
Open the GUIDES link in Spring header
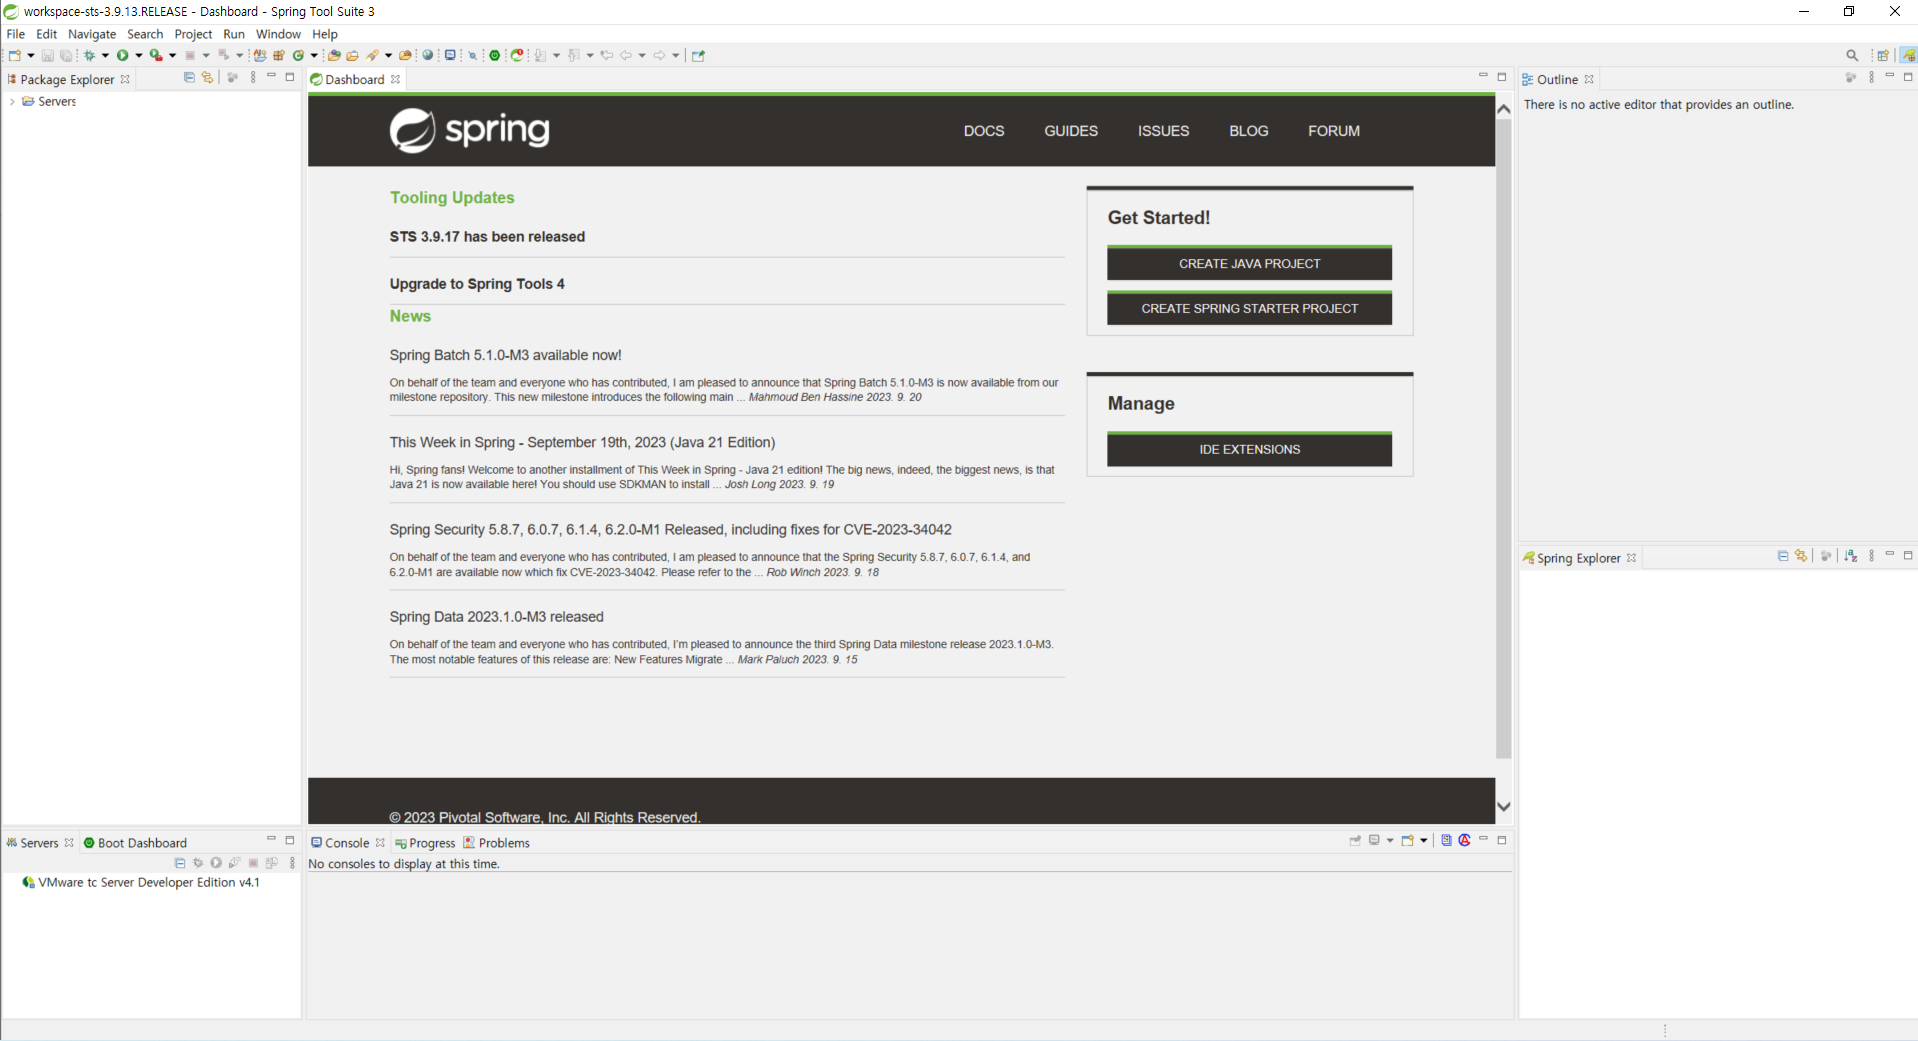(x=1071, y=131)
